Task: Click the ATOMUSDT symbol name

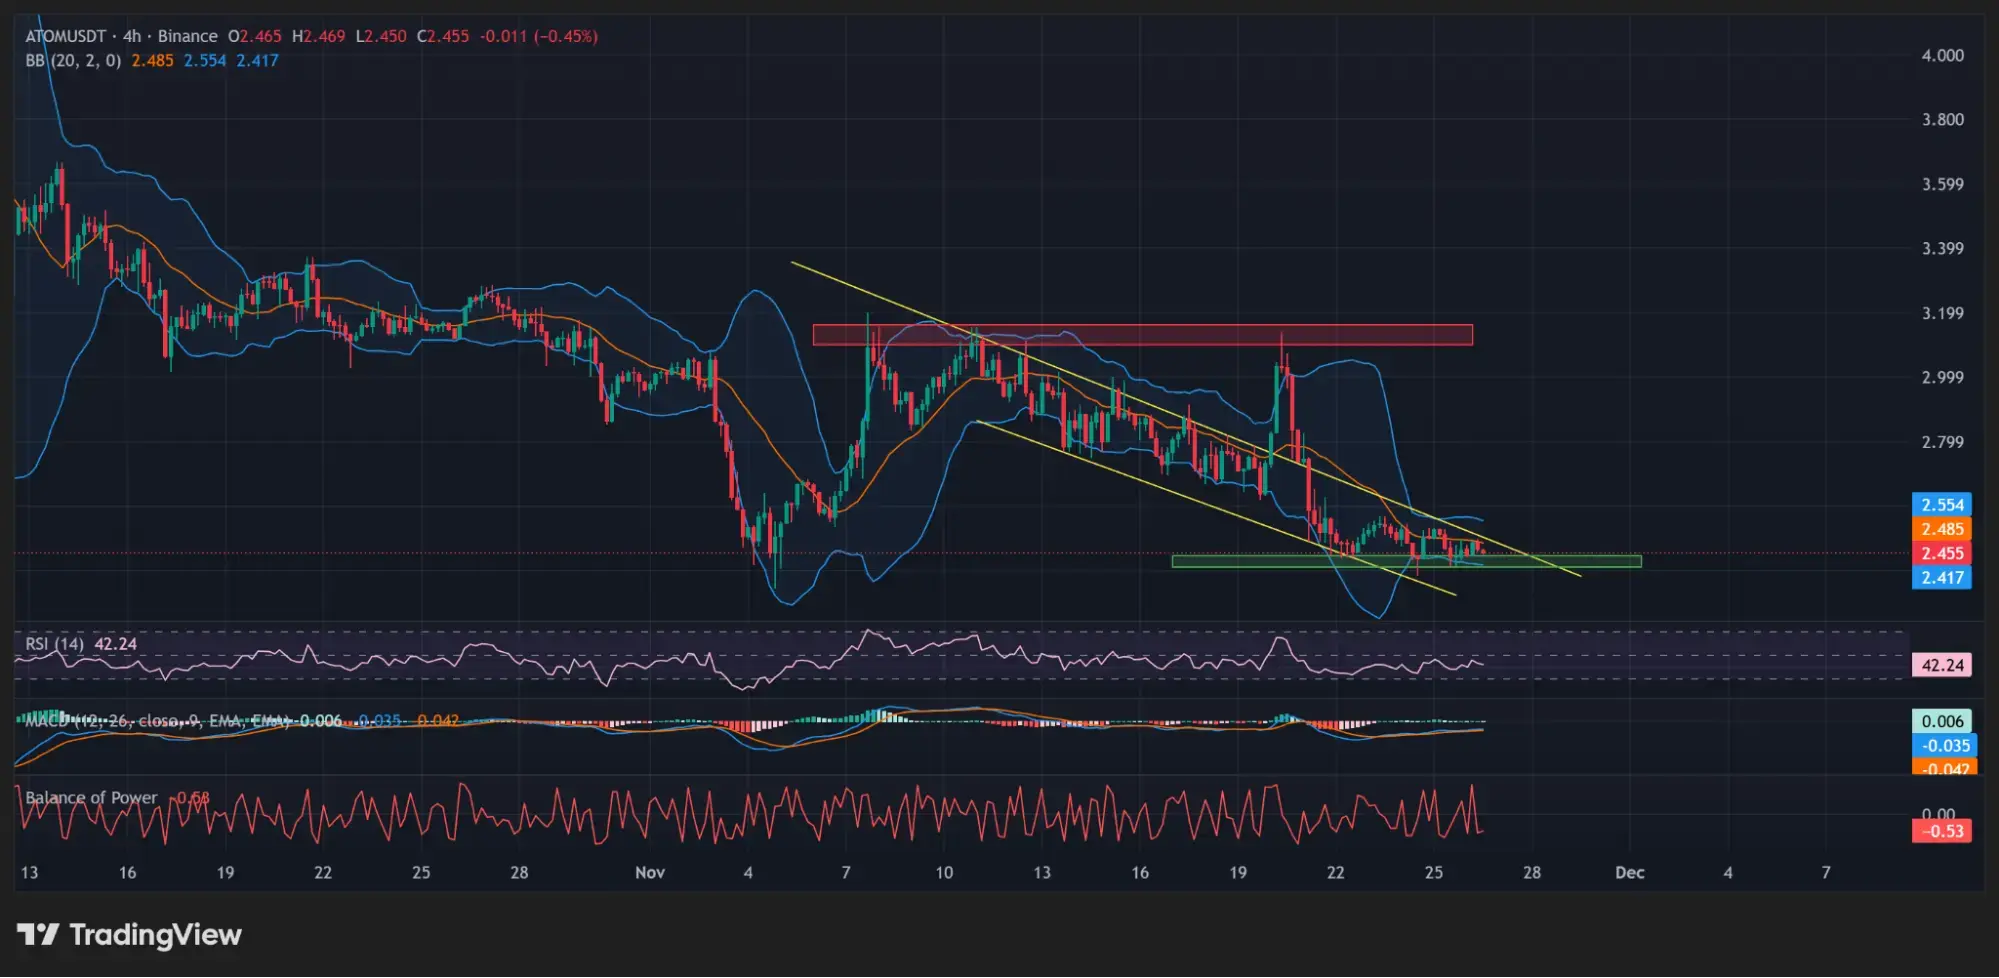Action: 65,35
